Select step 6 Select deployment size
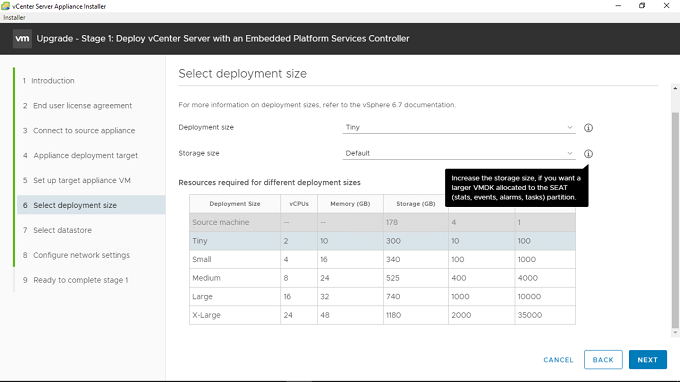680x382 pixels. pos(91,205)
